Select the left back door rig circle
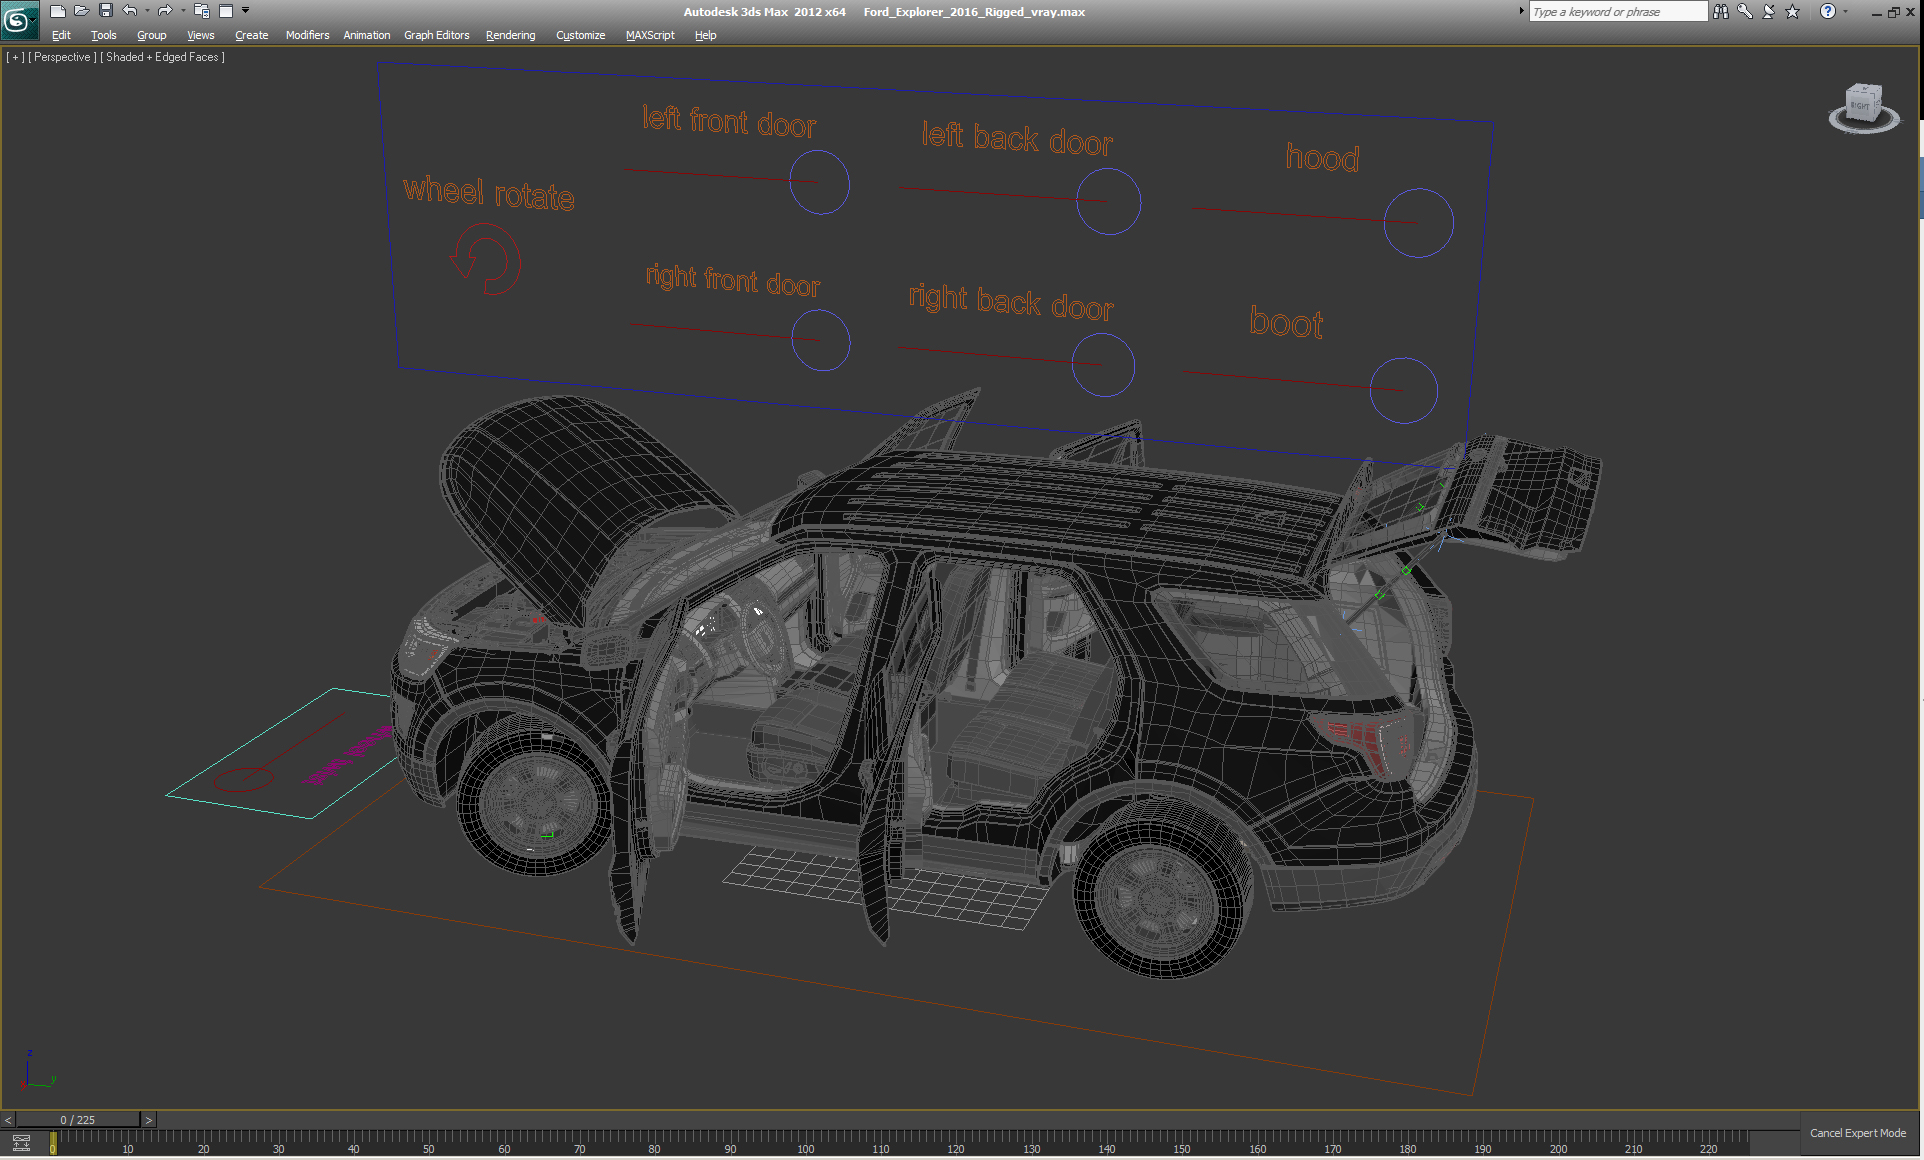 [x=1108, y=201]
